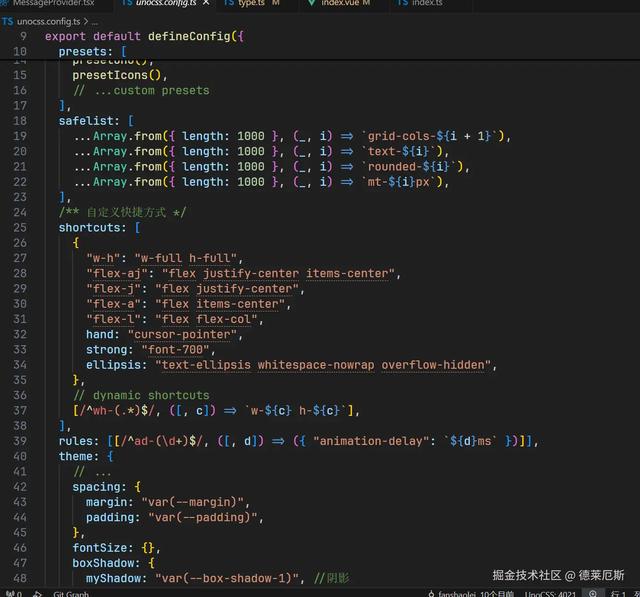640x597 pixels.
Task: Click the "font-700" string value
Action: coord(176,350)
